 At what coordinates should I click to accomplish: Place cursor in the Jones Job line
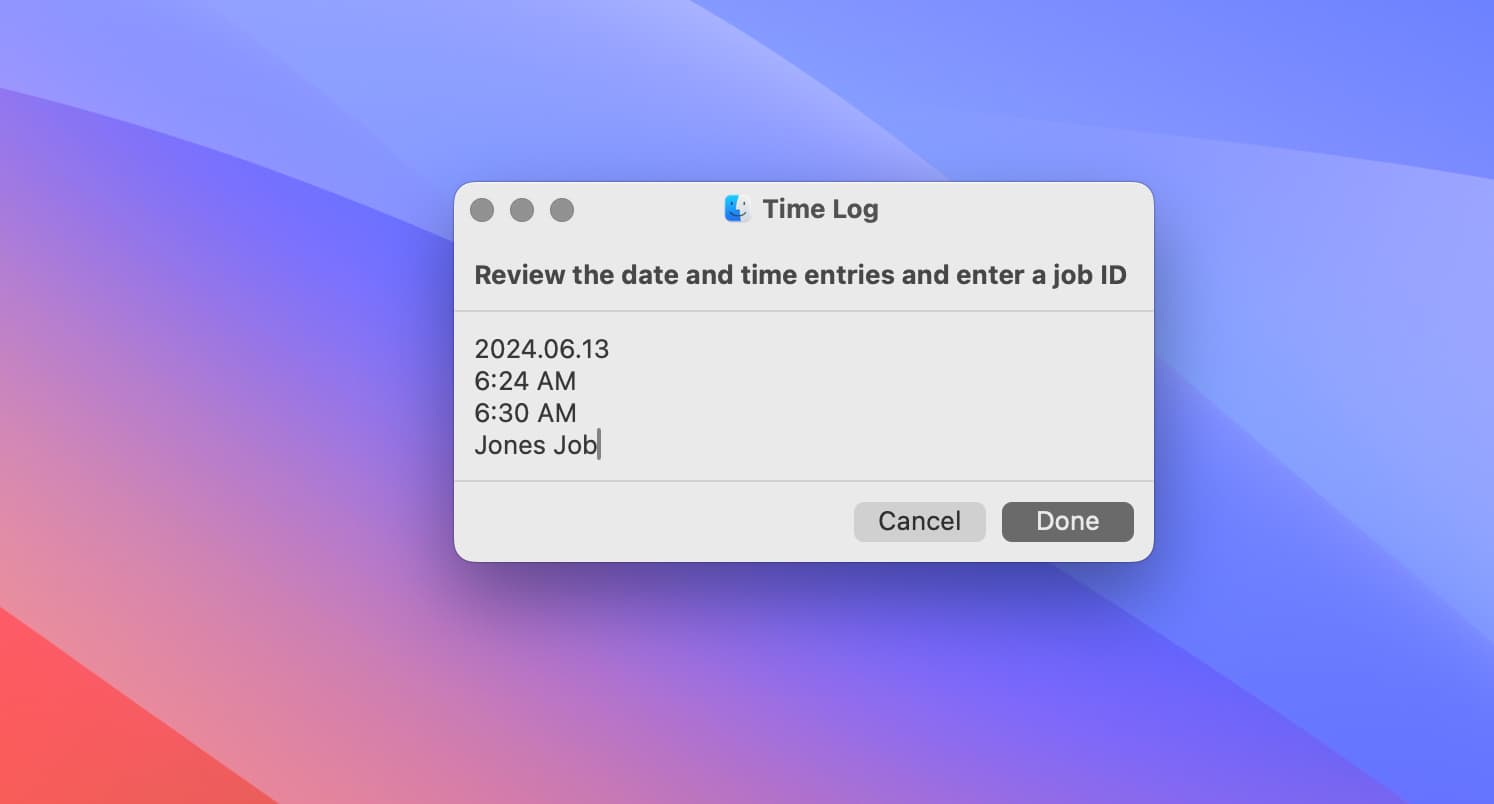[536, 444]
